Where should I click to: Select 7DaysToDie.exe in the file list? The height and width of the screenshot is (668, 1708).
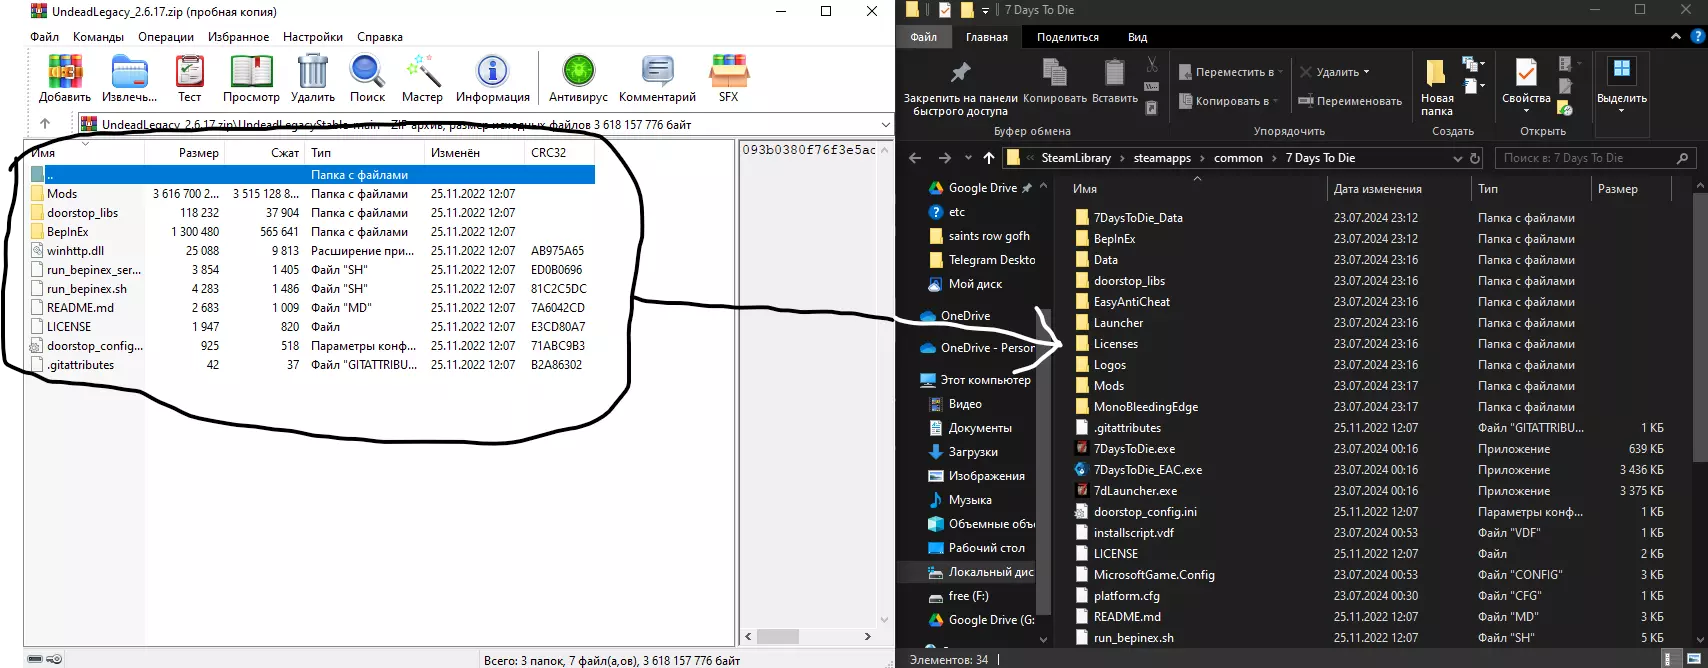pos(1134,449)
